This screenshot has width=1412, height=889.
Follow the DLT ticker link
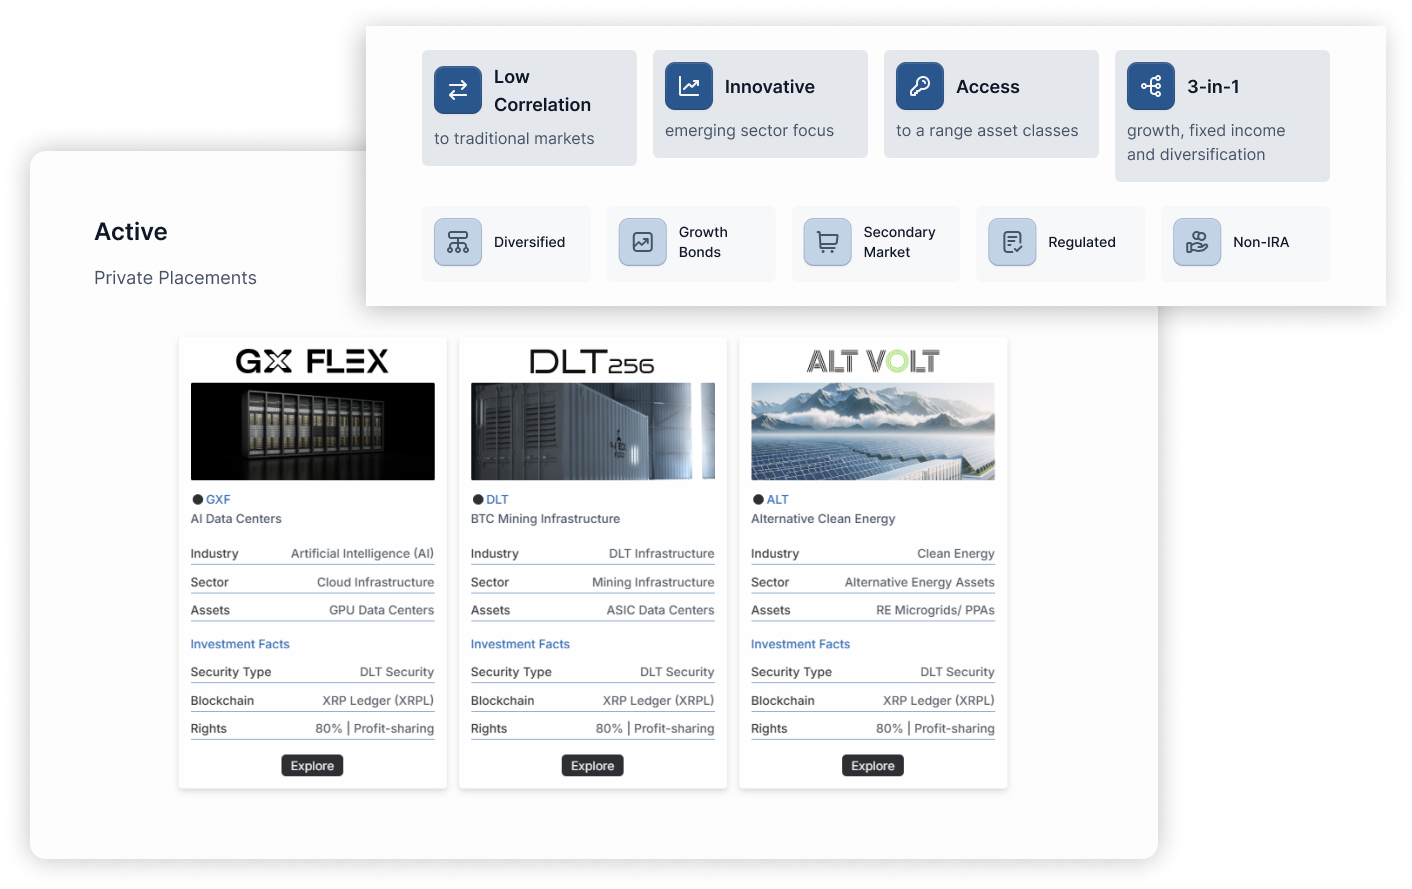[x=497, y=500]
